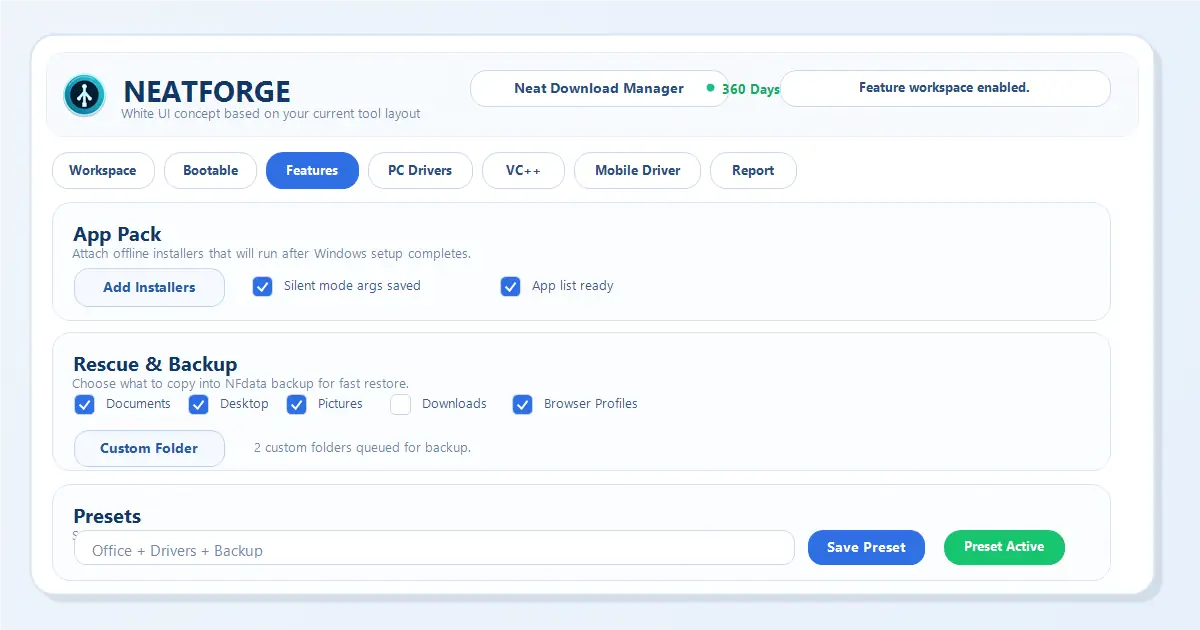Click the green license status dot
Viewport: 1200px width, 630px height.
[710, 88]
